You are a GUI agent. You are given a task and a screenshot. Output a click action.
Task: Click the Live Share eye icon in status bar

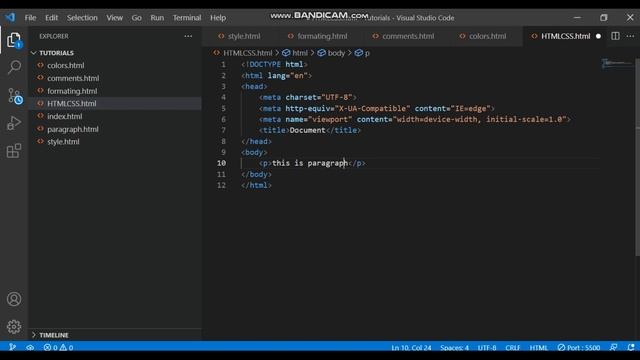point(30,347)
